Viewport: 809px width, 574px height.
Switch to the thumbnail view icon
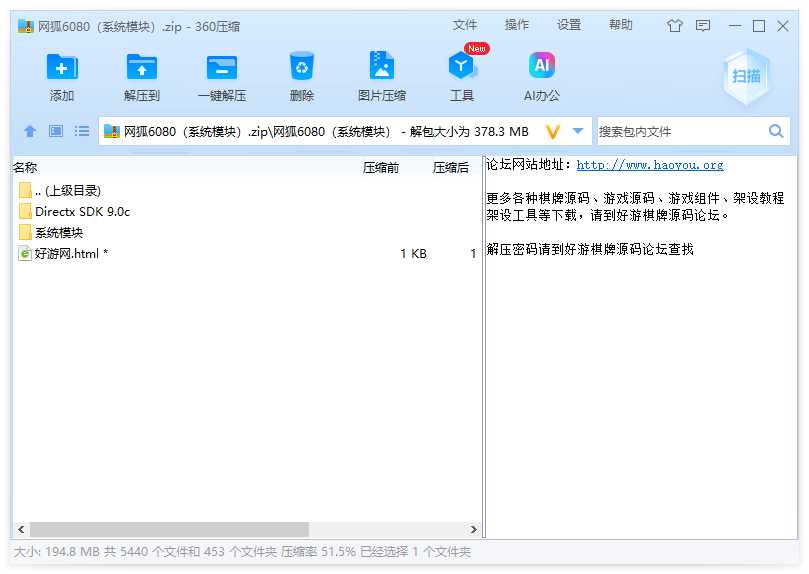(56, 131)
